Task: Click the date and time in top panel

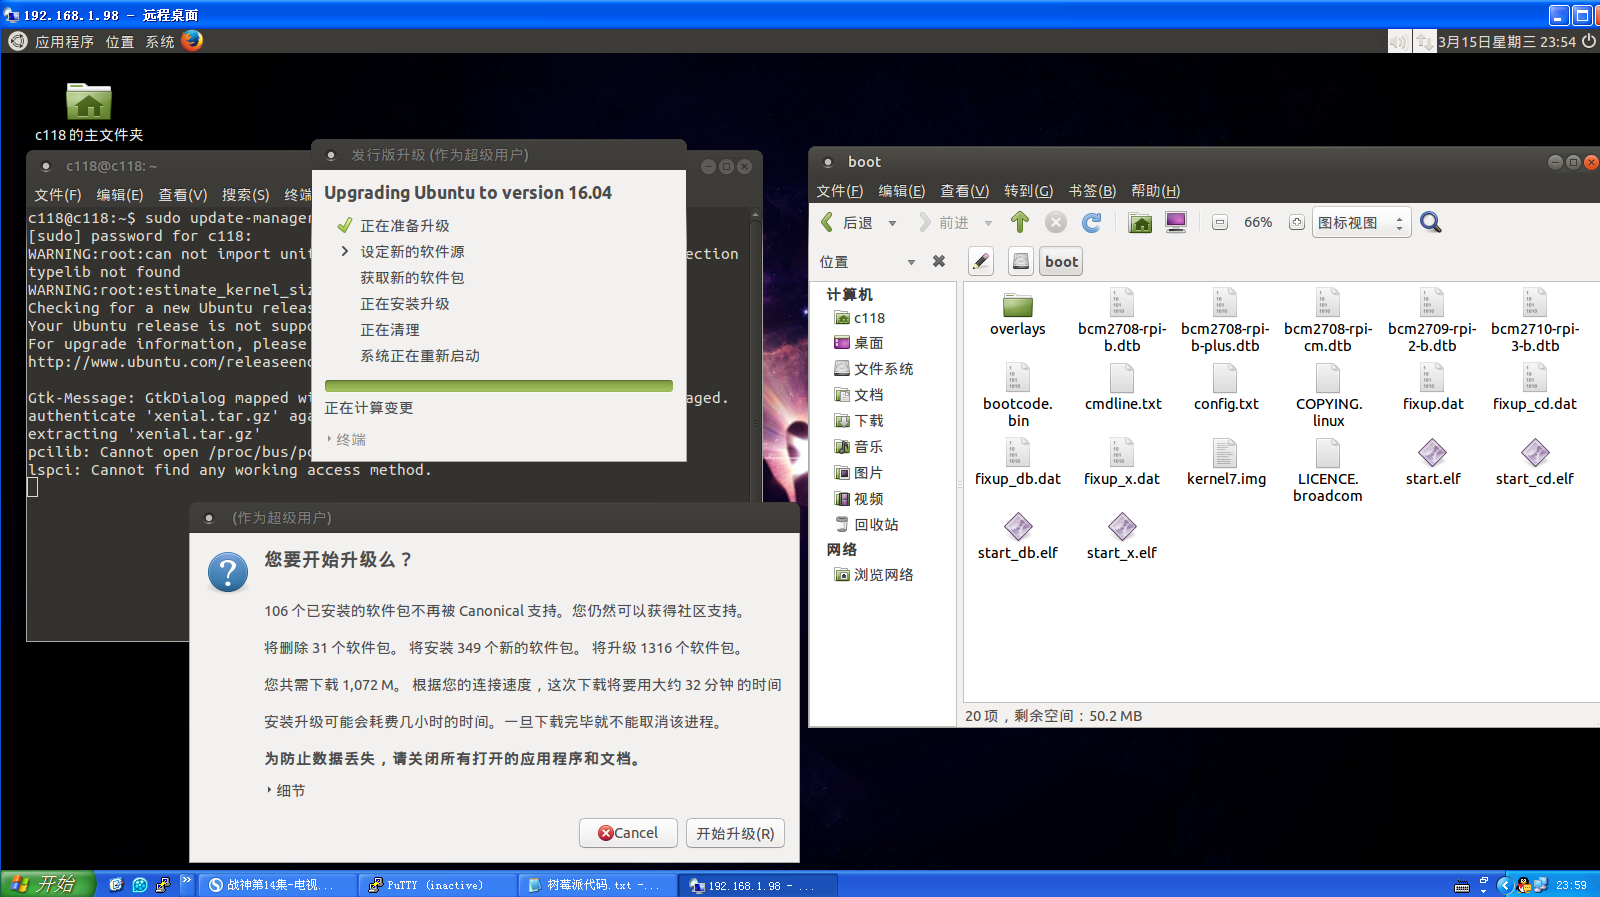Action: [1507, 41]
